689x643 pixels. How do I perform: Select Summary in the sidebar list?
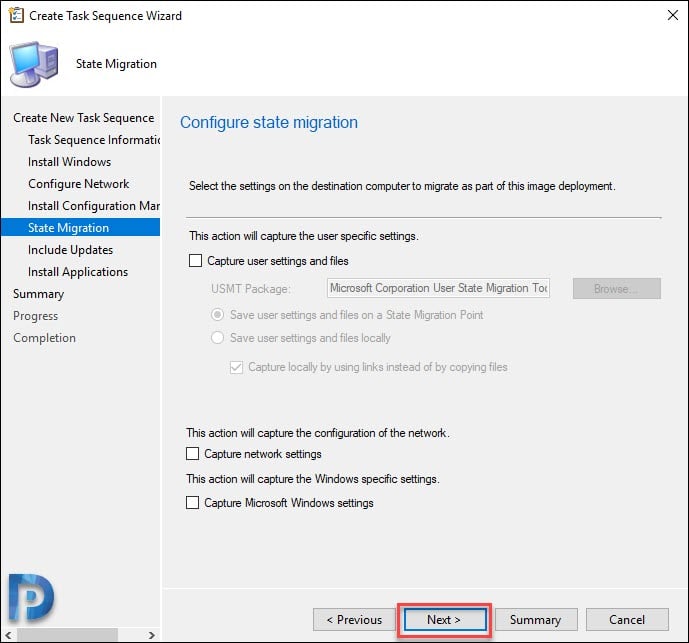coord(39,294)
